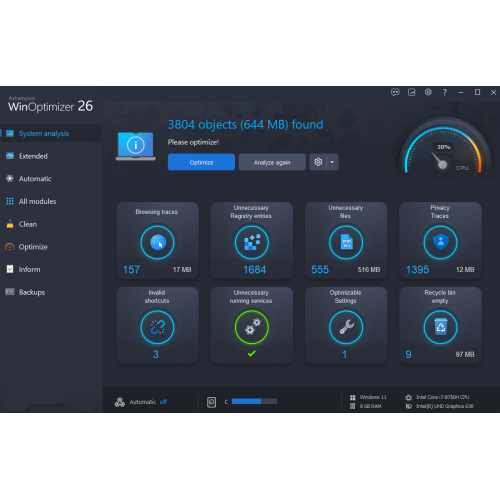Click the 555 unnecessary files count

[320, 269]
